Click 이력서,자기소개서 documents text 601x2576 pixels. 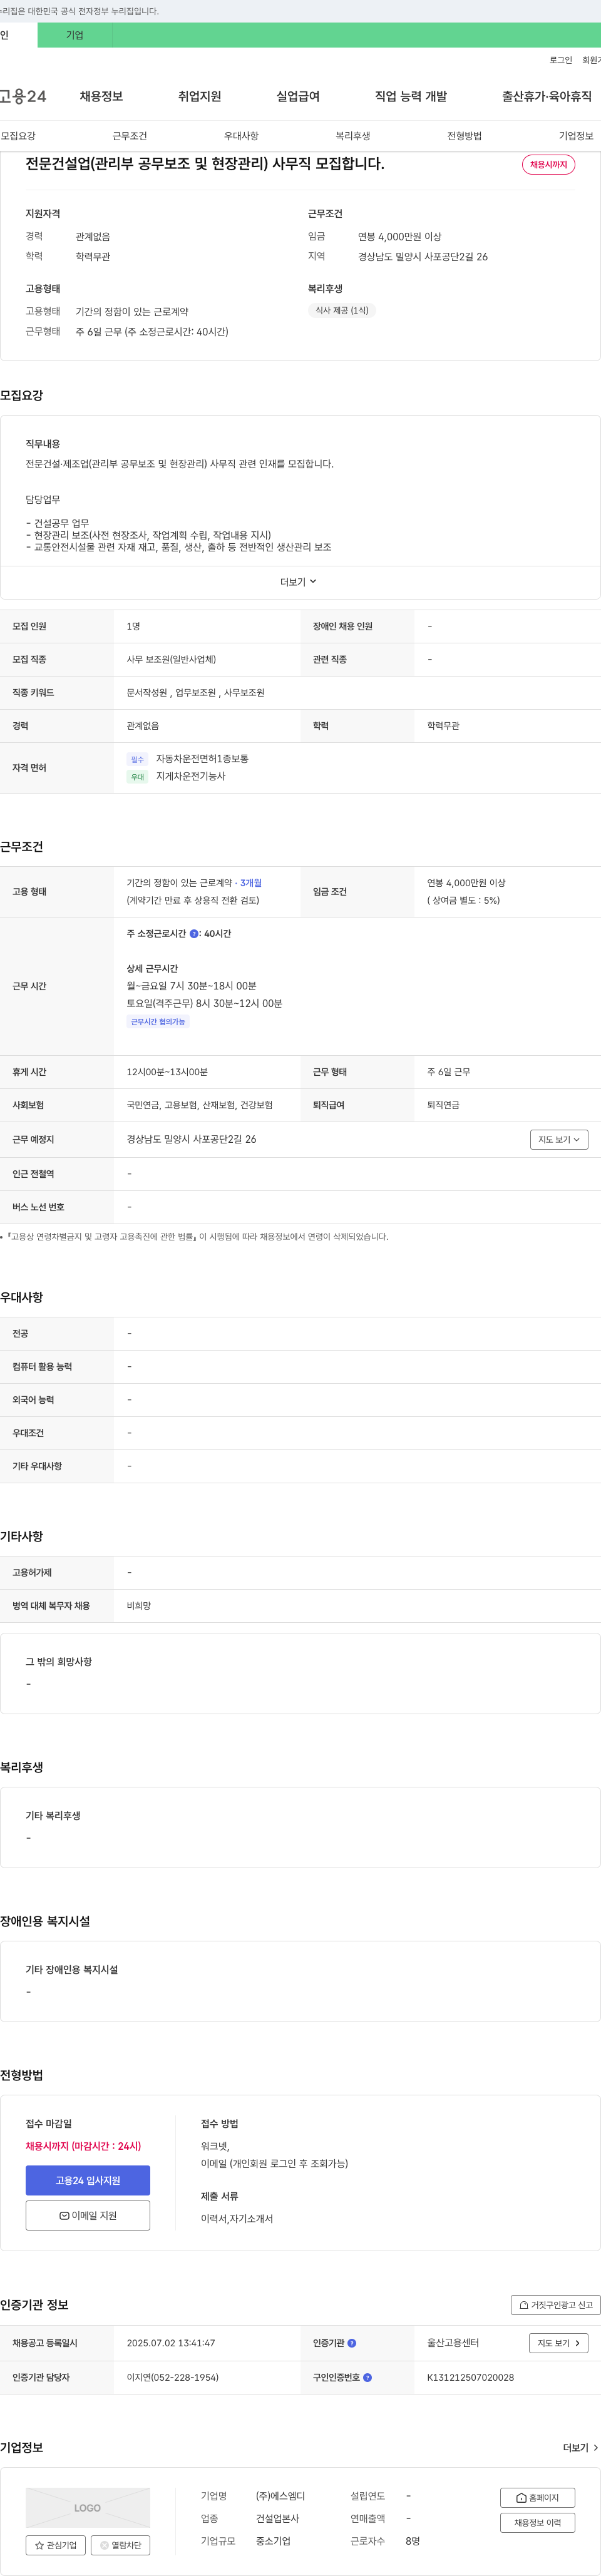[237, 2218]
